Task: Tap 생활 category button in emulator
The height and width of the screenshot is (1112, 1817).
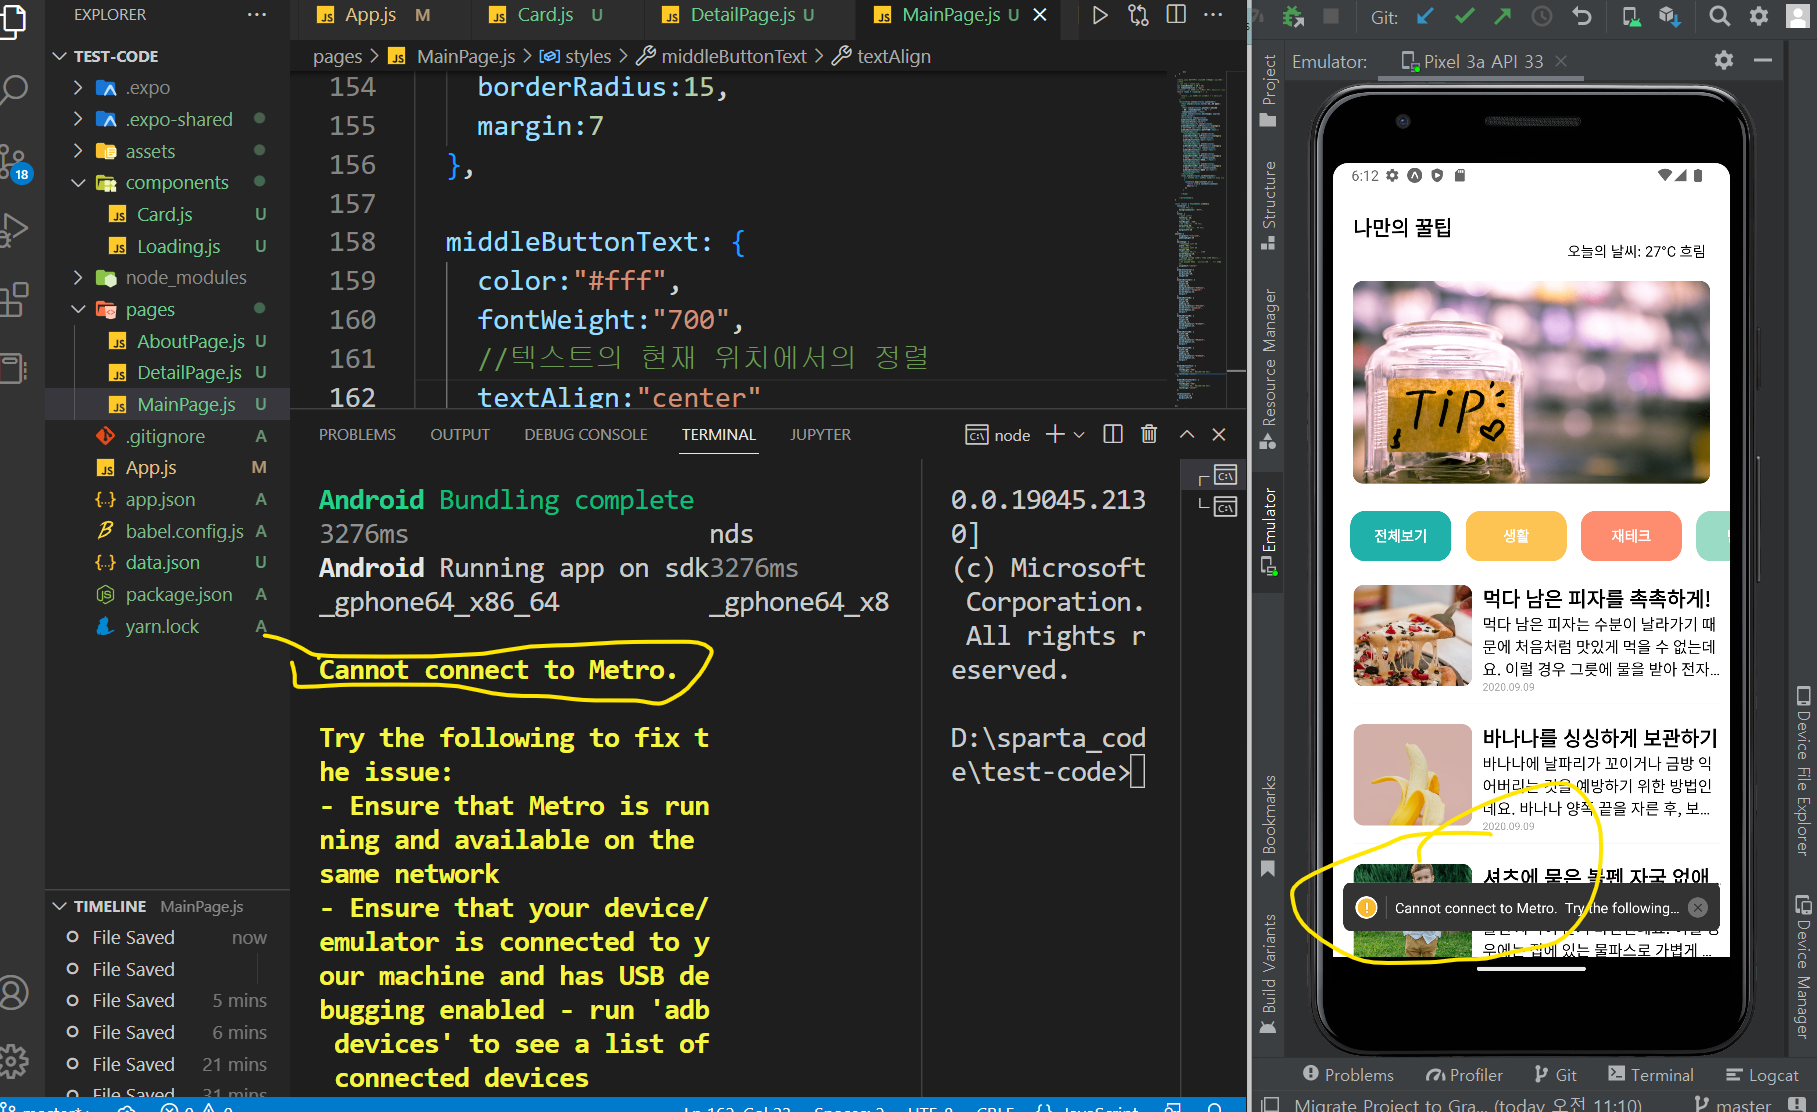Action: 1516,536
